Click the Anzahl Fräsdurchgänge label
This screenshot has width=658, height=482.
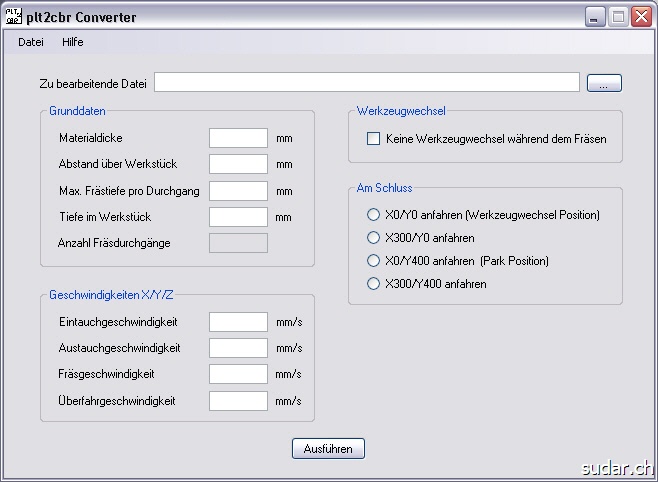point(114,243)
